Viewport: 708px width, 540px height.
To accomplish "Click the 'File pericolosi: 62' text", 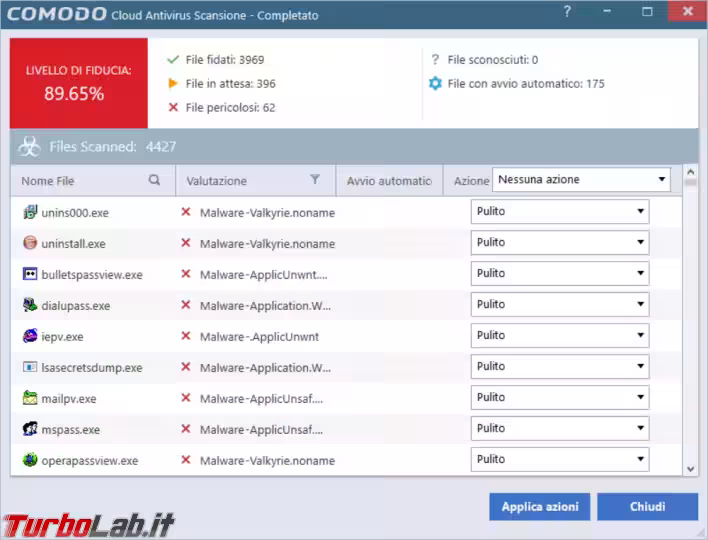I will [x=230, y=107].
